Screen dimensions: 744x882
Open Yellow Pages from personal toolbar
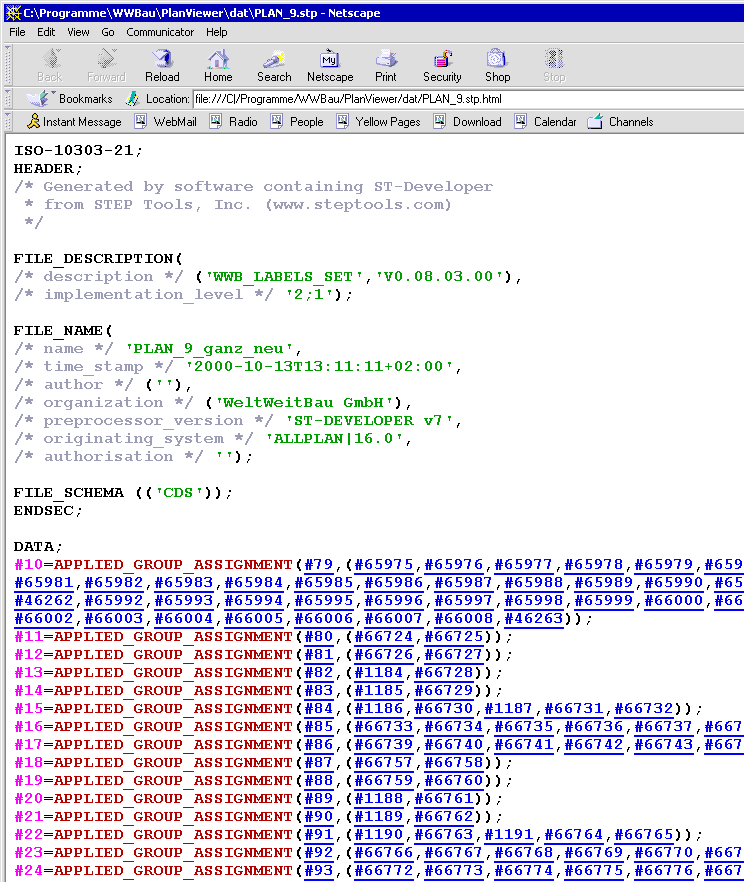[378, 122]
